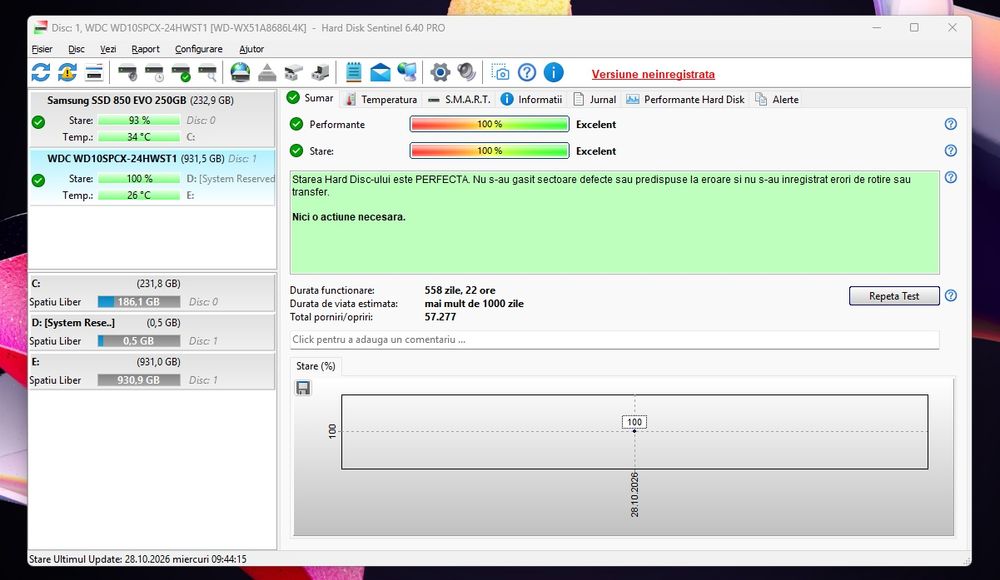The image size is (1000, 580).
Task: Switch to the S.M.A.R.T. tab
Action: coord(459,100)
